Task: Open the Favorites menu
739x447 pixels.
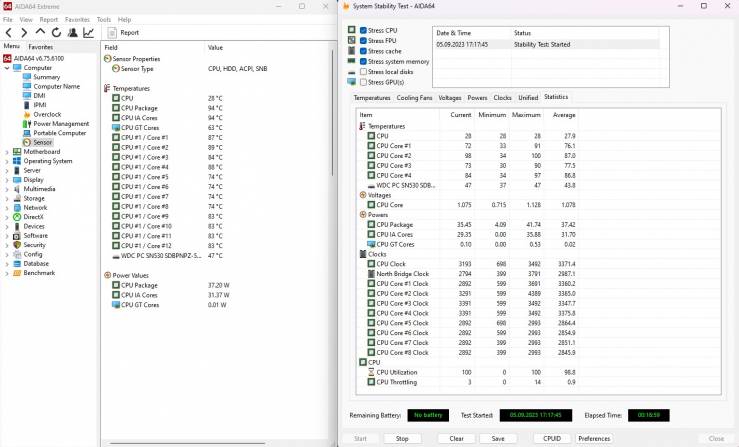Action: 77,19
